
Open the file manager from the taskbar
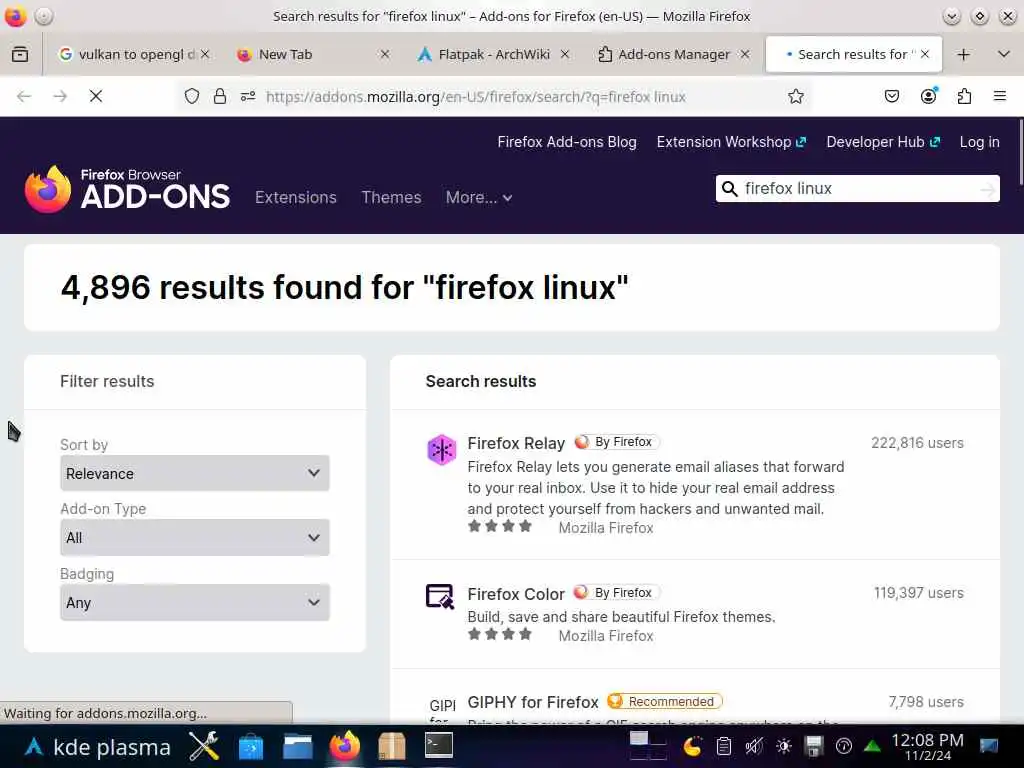(298, 746)
